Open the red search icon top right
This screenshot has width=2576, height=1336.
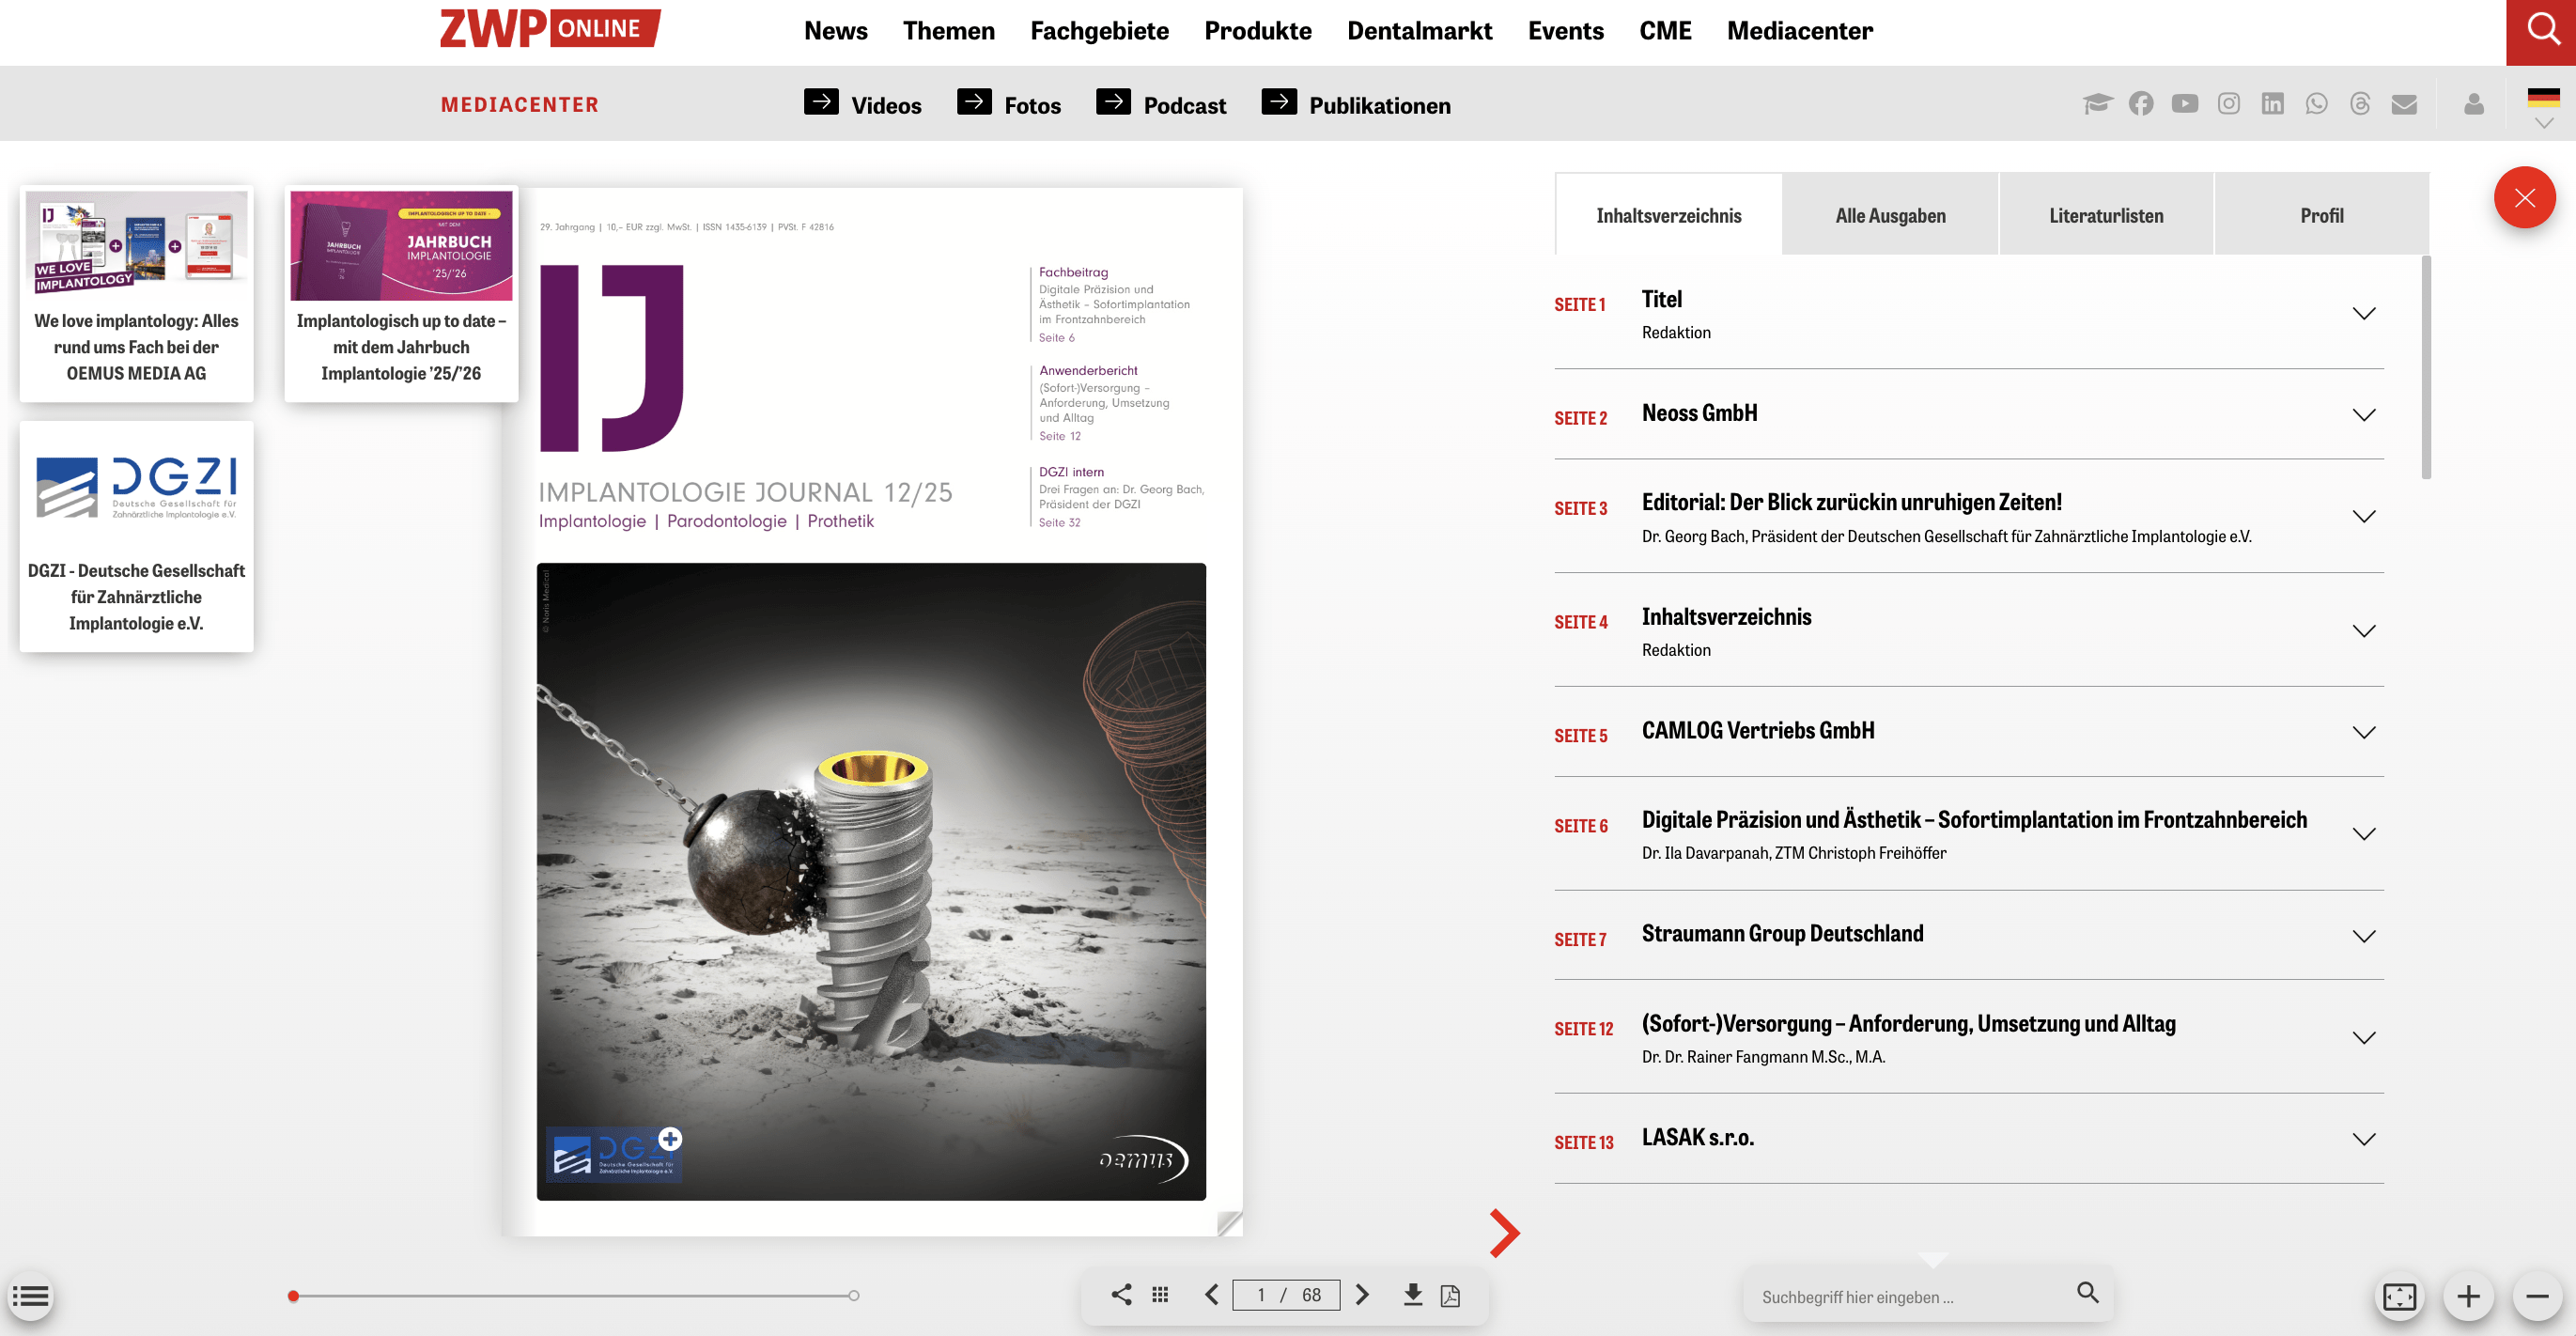2541,30
